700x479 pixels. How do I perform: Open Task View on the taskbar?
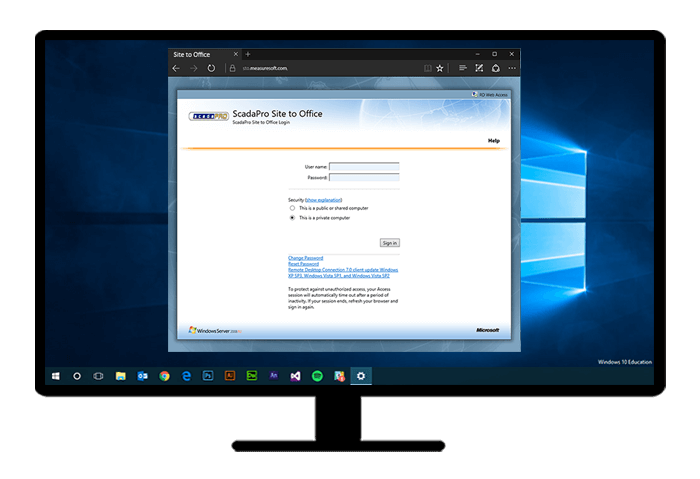pos(98,376)
